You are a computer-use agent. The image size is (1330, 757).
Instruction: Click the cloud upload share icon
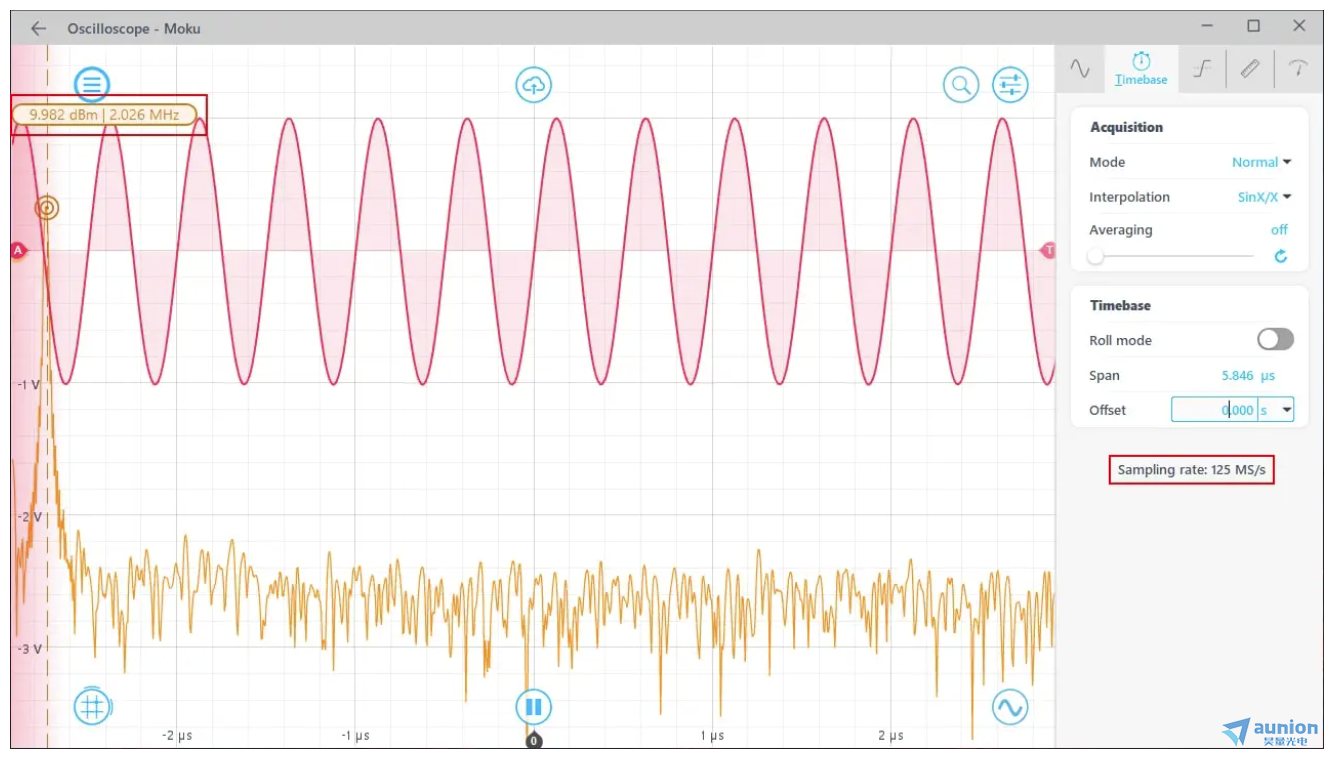pyautogui.click(x=534, y=85)
